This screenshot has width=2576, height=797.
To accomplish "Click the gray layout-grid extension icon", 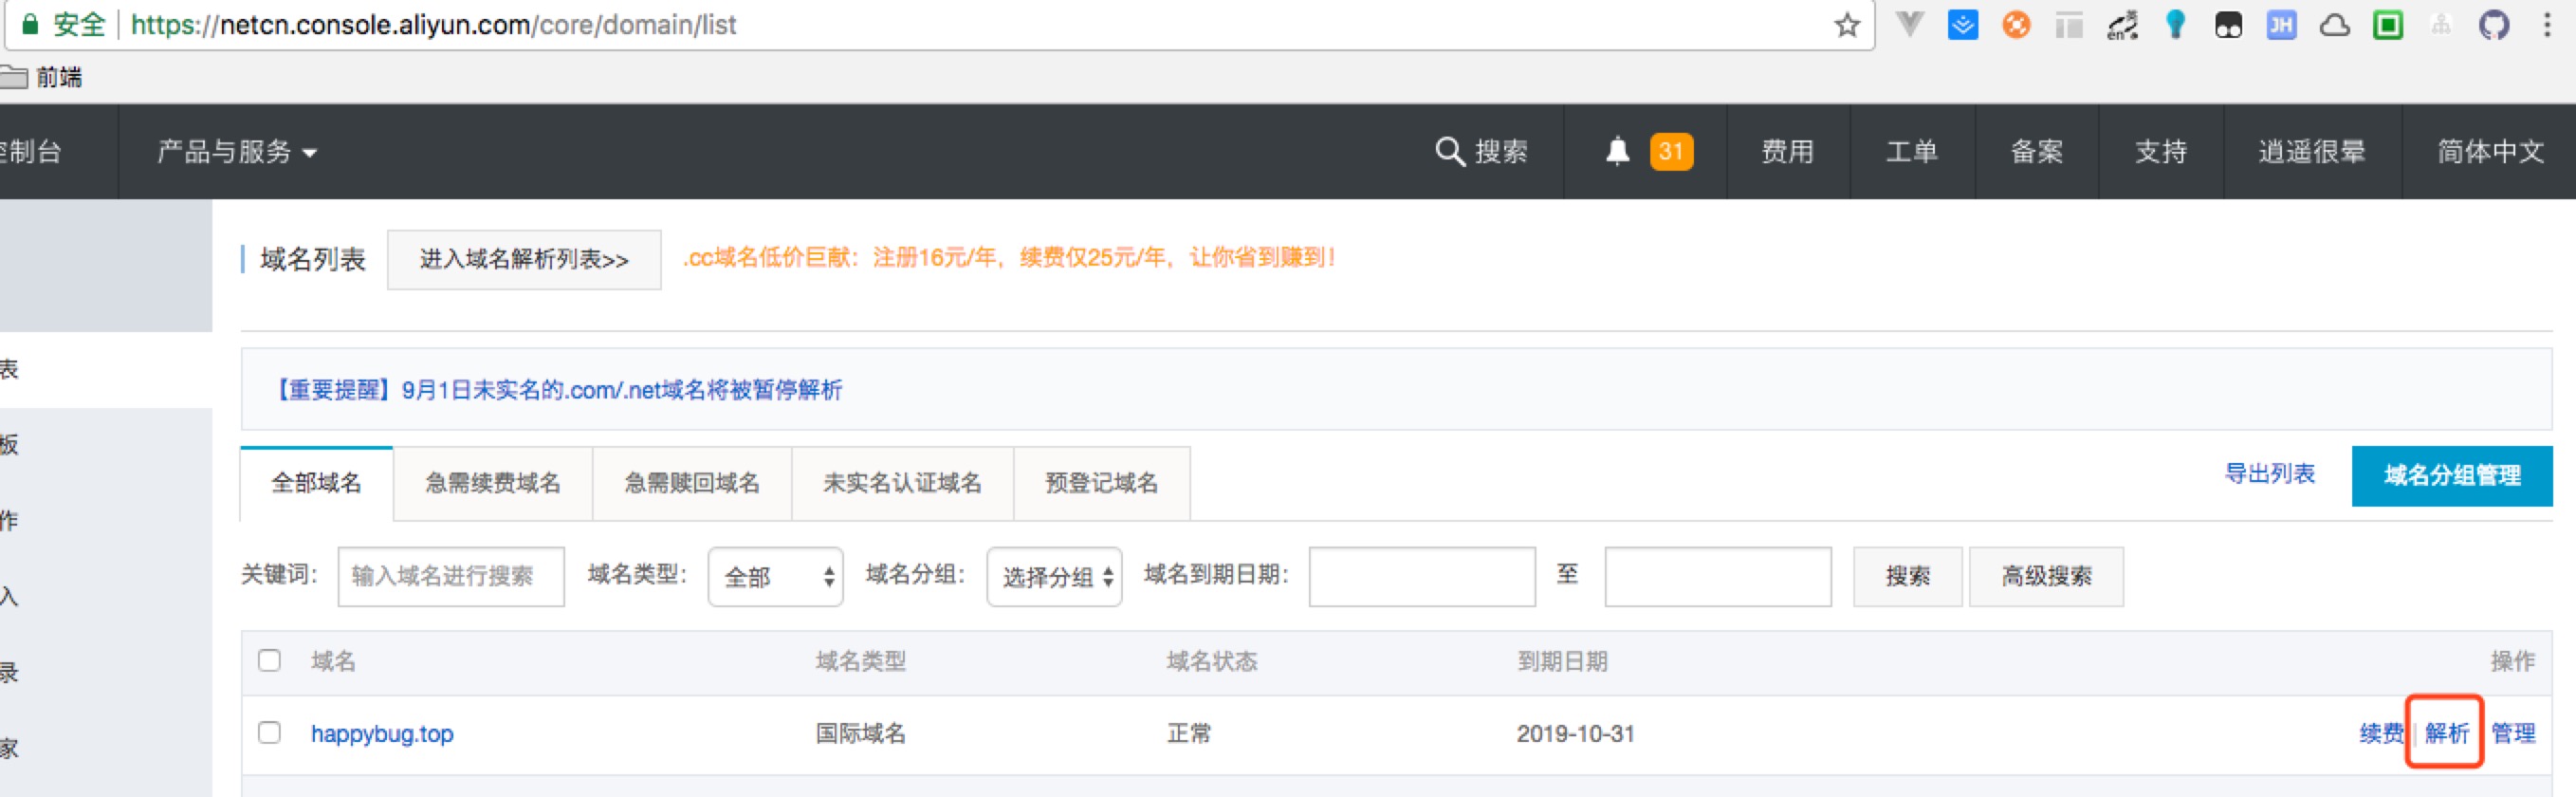I will pos(2069,25).
